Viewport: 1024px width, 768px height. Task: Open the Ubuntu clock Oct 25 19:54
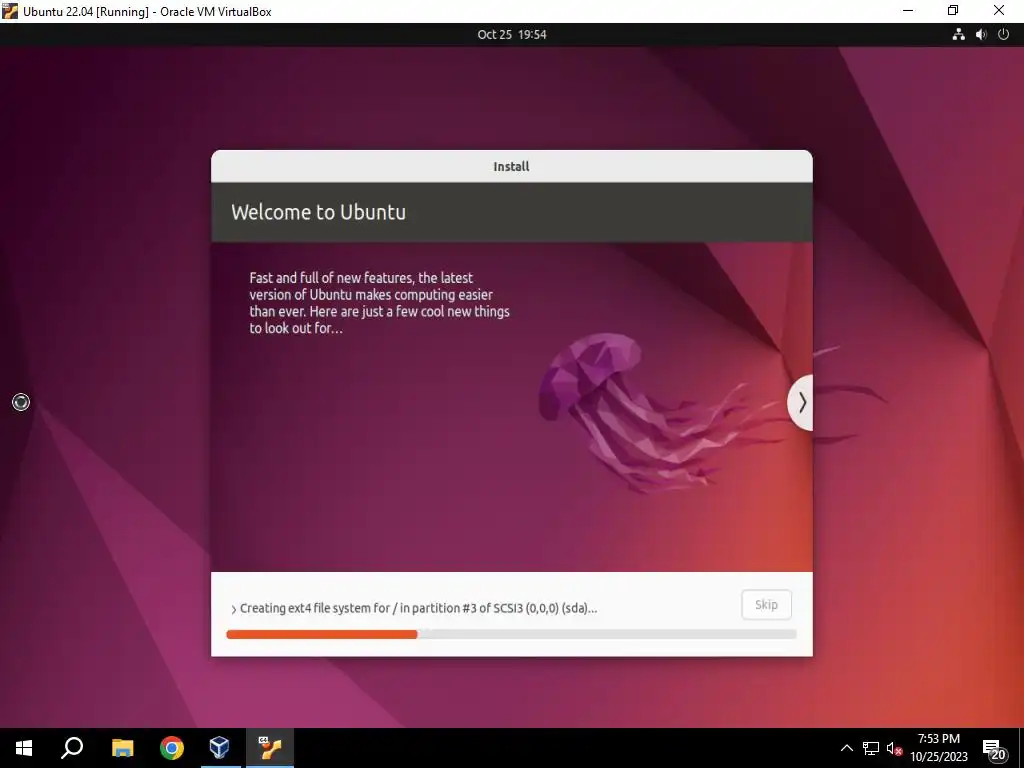coord(511,35)
